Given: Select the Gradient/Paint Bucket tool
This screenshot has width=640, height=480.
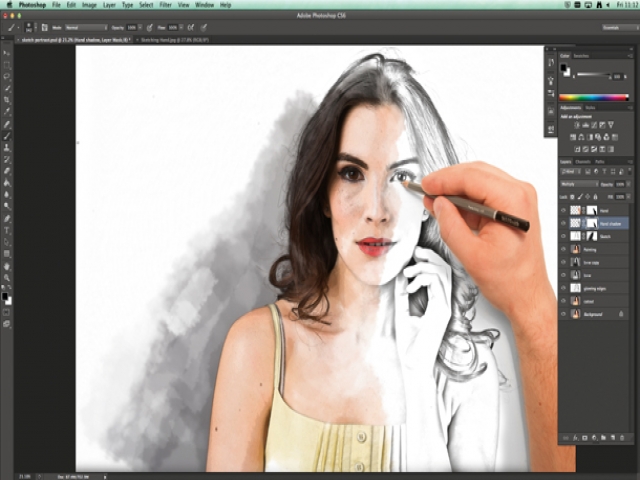Looking at the screenshot, I should pos(7,183).
